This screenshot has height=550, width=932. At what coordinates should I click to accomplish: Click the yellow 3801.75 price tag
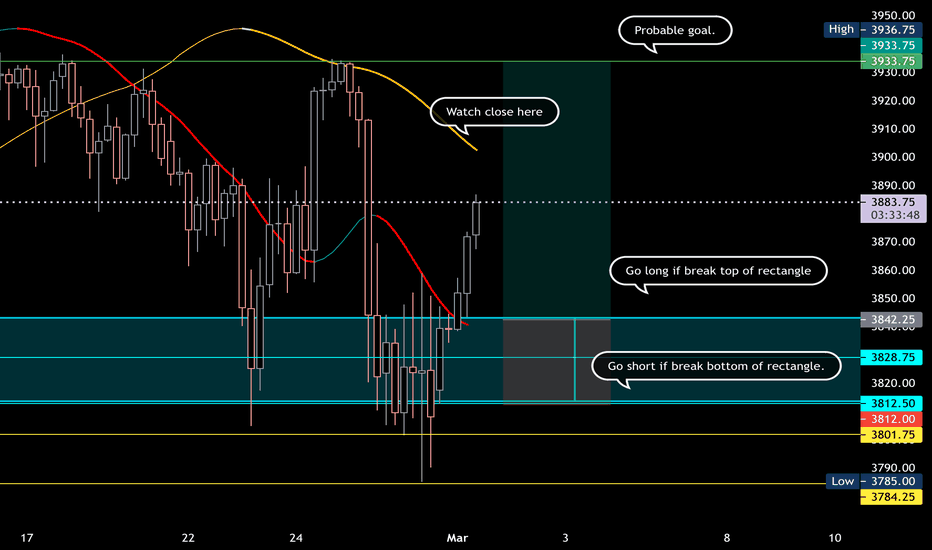coord(892,435)
